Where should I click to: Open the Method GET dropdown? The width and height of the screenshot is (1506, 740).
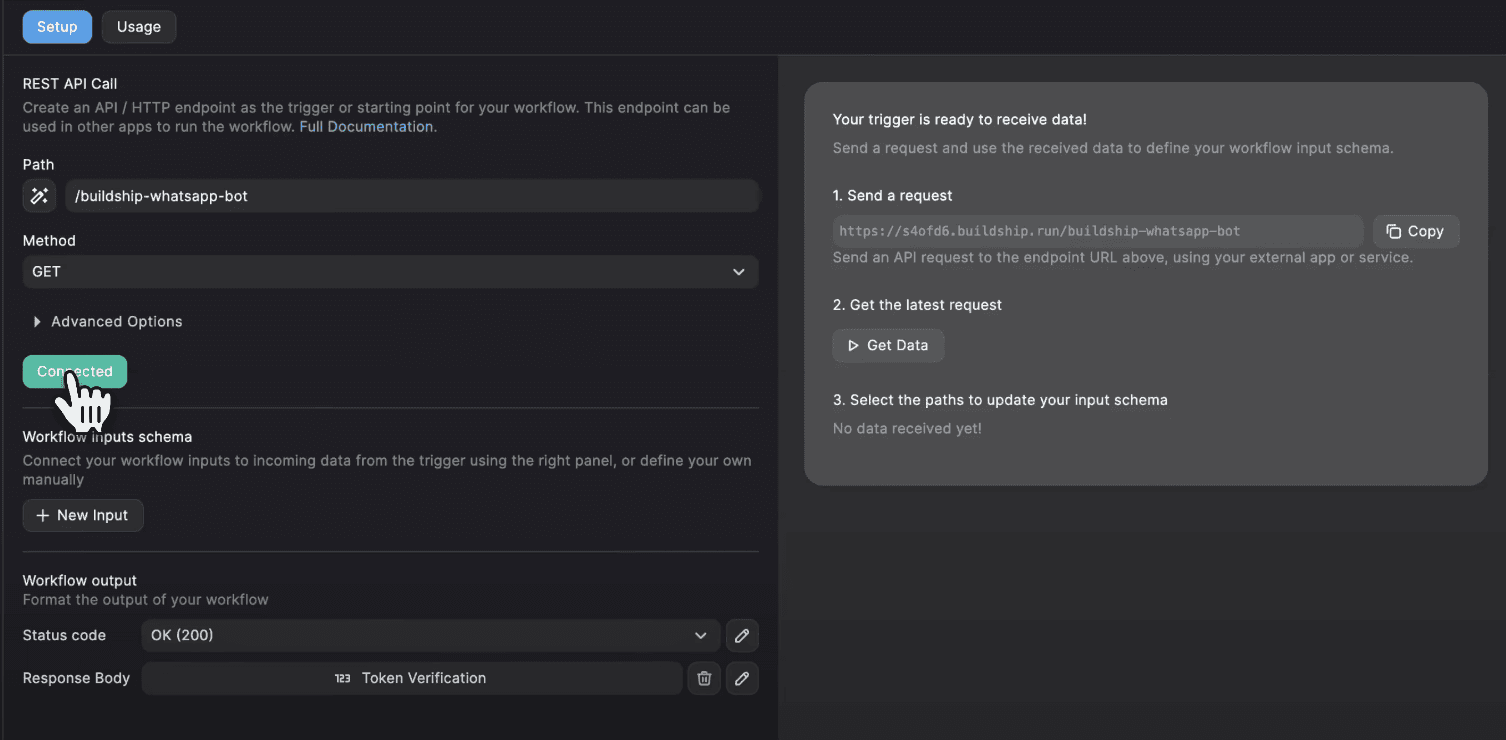tap(390, 272)
